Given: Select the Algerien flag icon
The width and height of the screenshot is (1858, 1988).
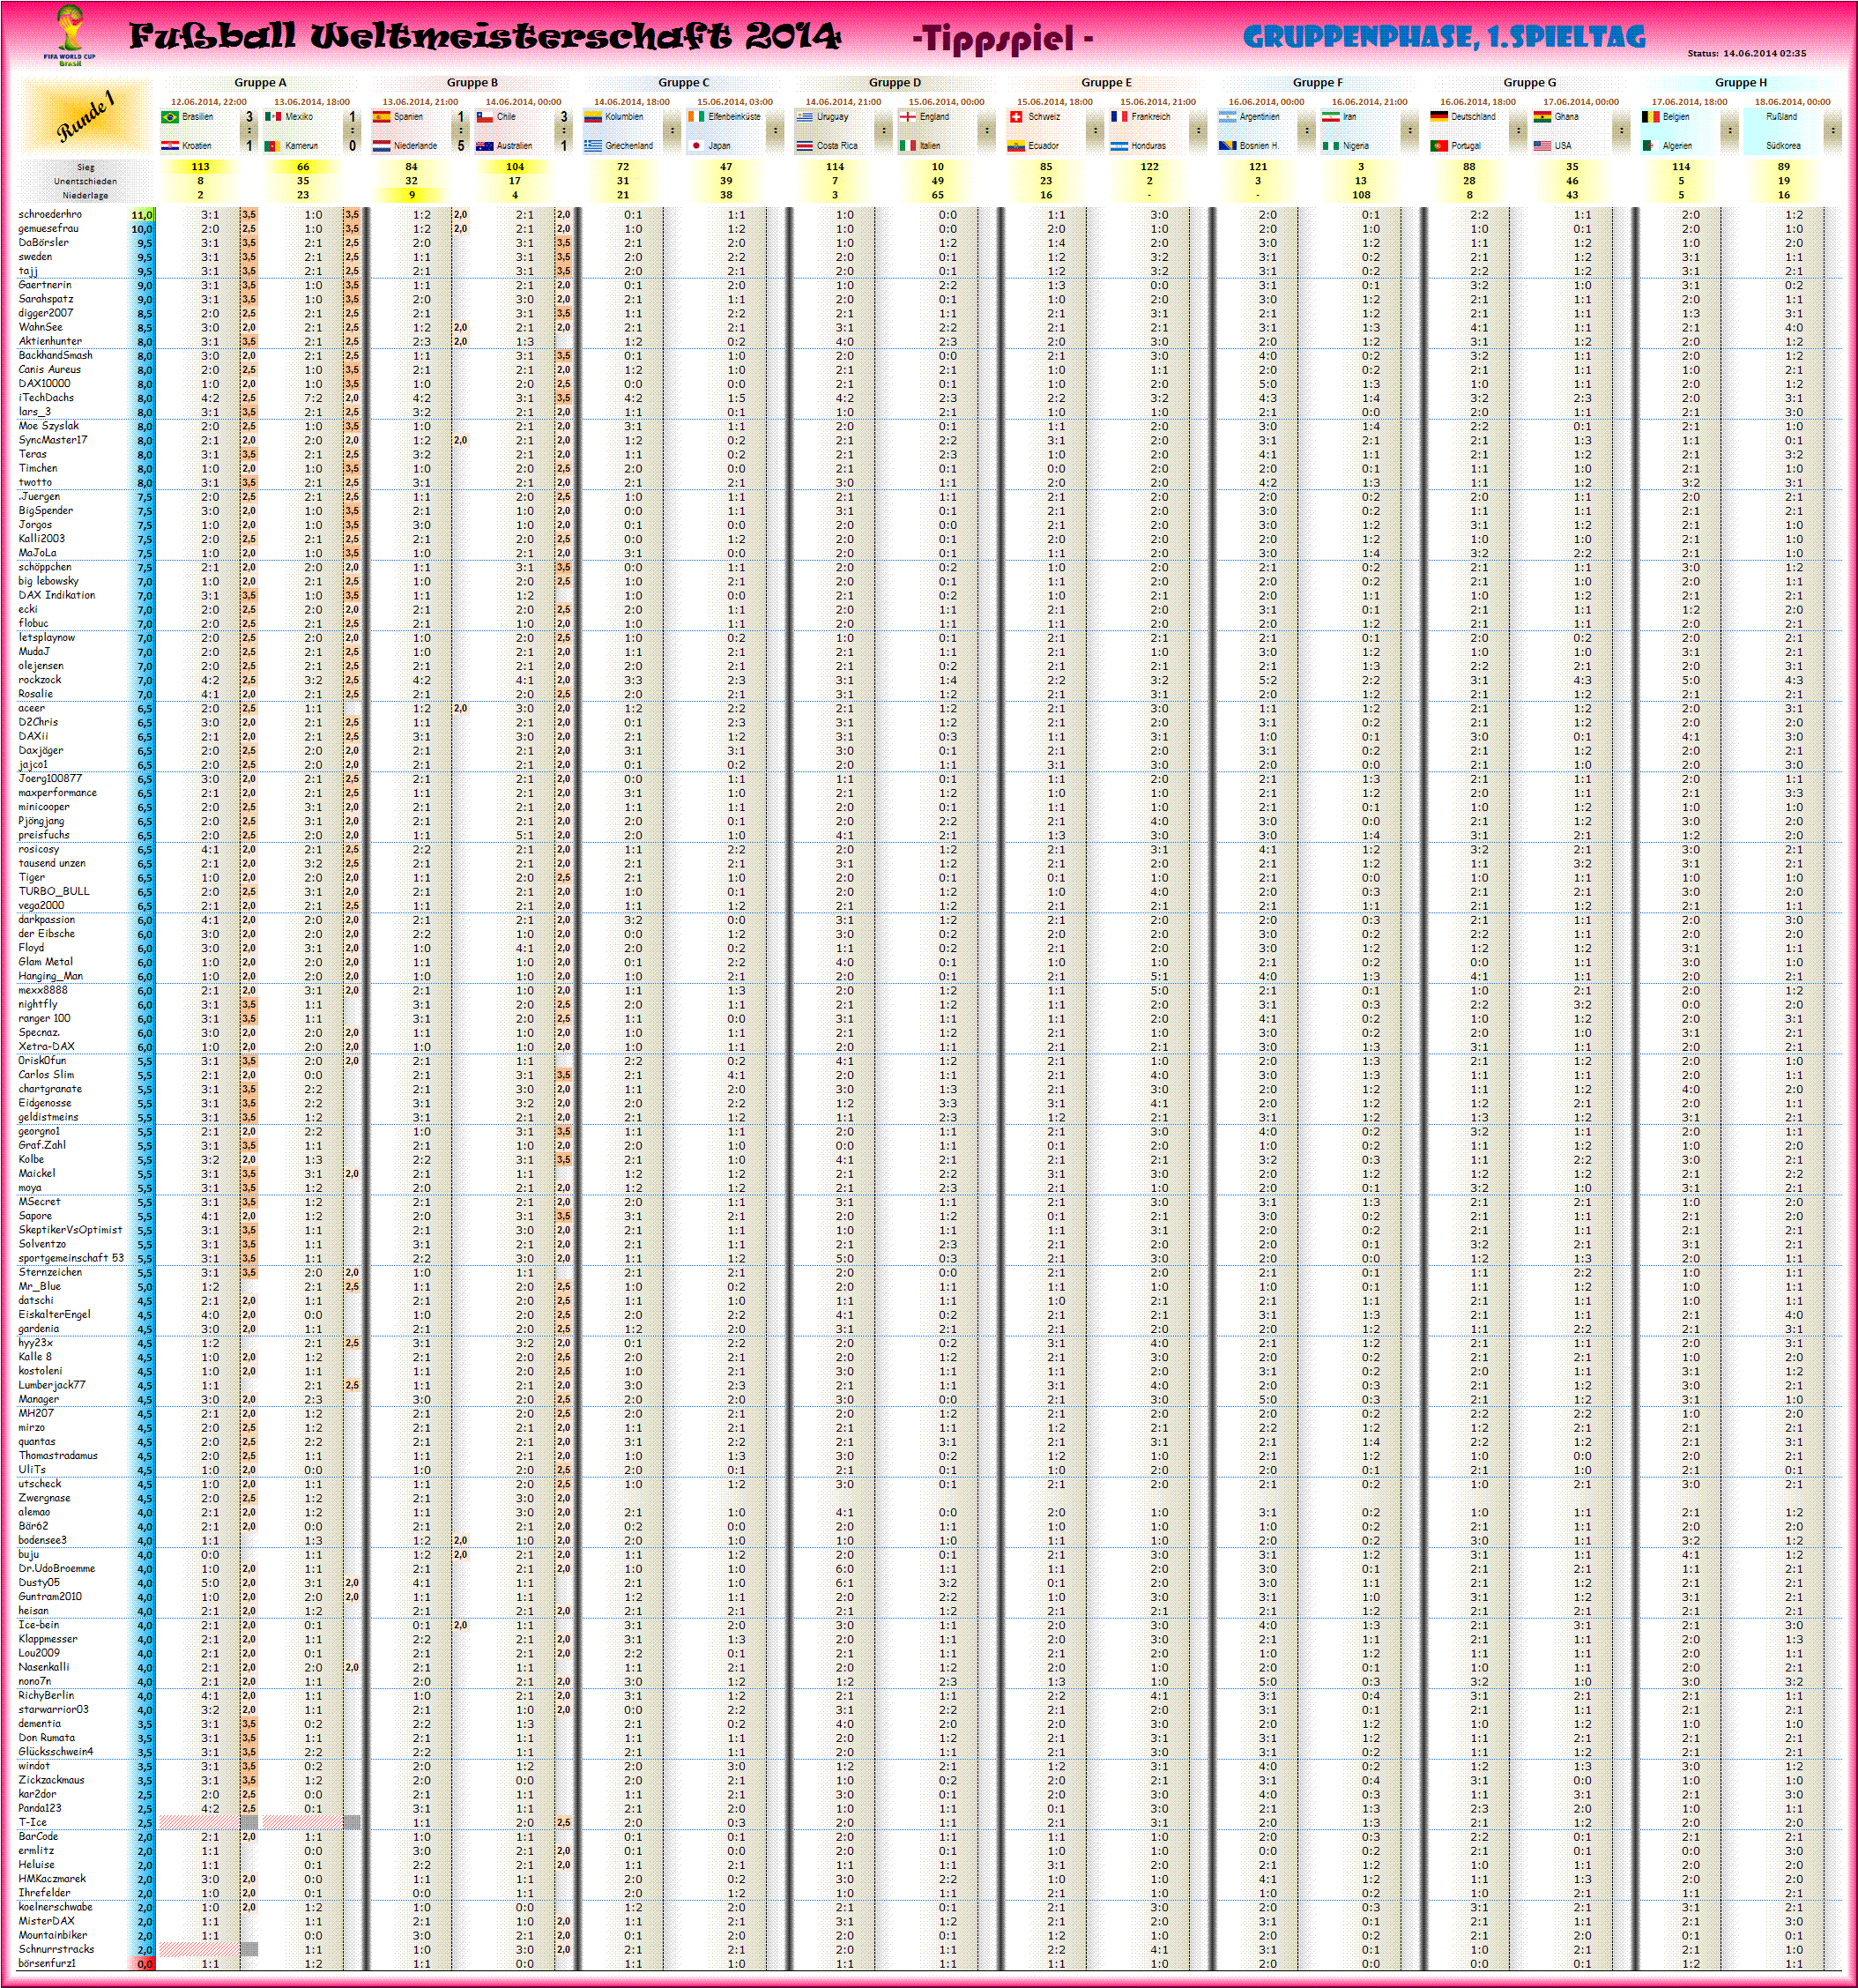Looking at the screenshot, I should click(1651, 146).
